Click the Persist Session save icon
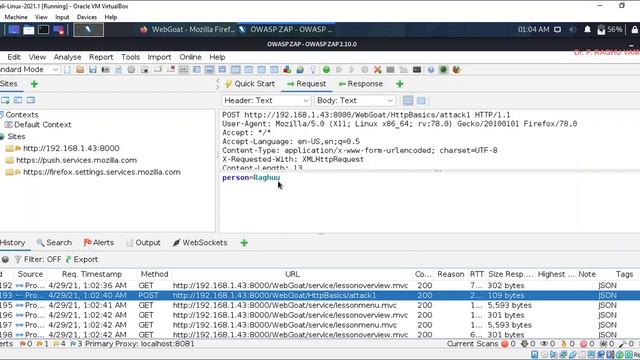 point(93,70)
